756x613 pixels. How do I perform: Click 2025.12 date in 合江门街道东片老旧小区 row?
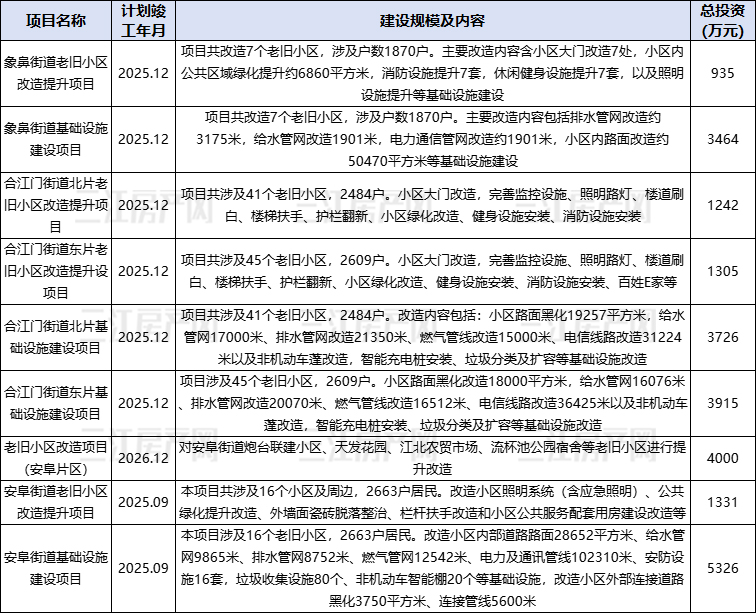click(x=144, y=271)
